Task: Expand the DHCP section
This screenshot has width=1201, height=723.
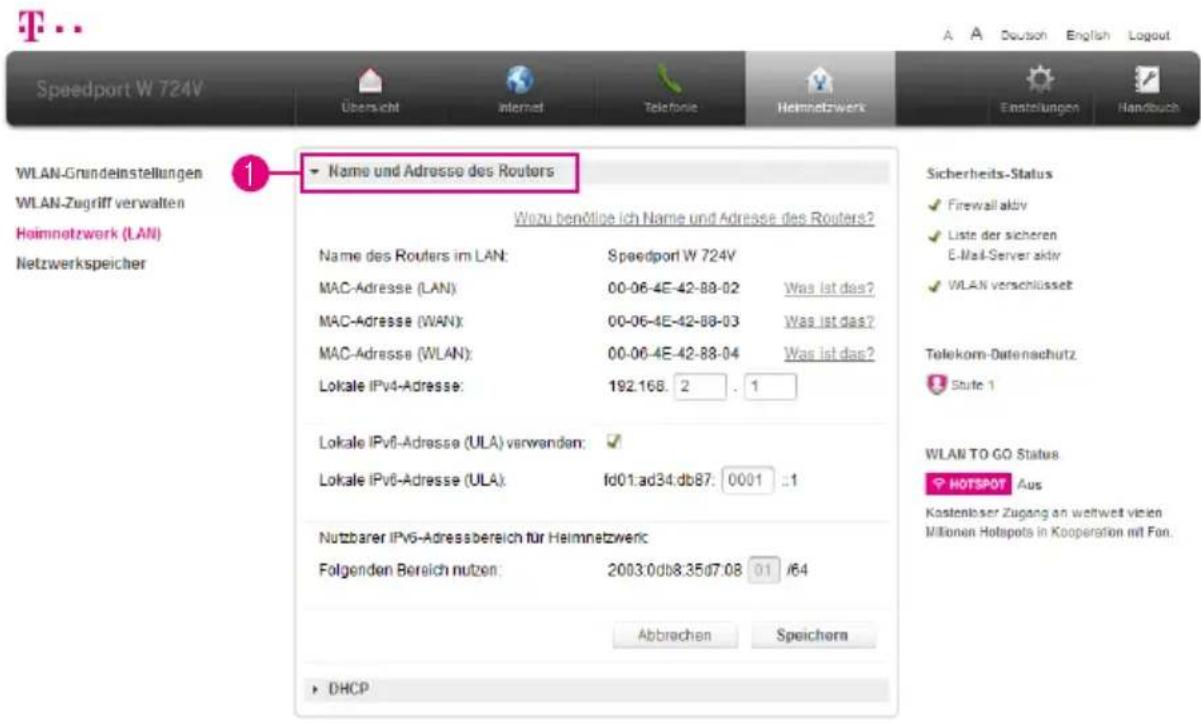Action: point(595,689)
